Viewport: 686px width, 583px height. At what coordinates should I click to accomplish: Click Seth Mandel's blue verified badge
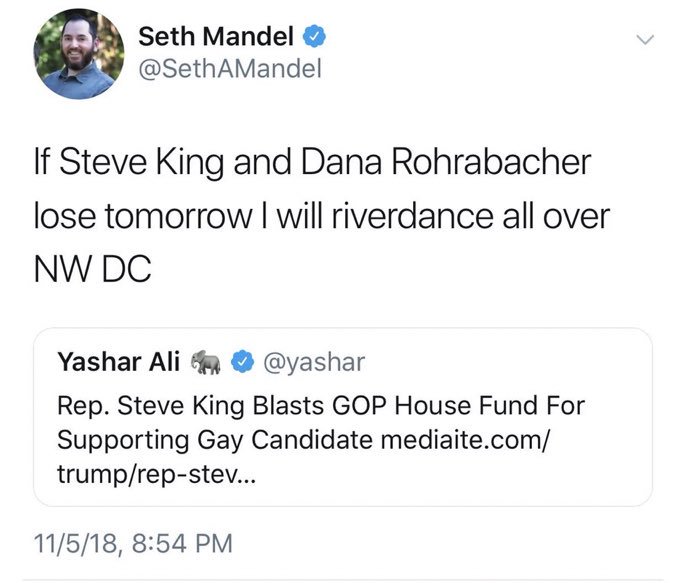click(315, 36)
